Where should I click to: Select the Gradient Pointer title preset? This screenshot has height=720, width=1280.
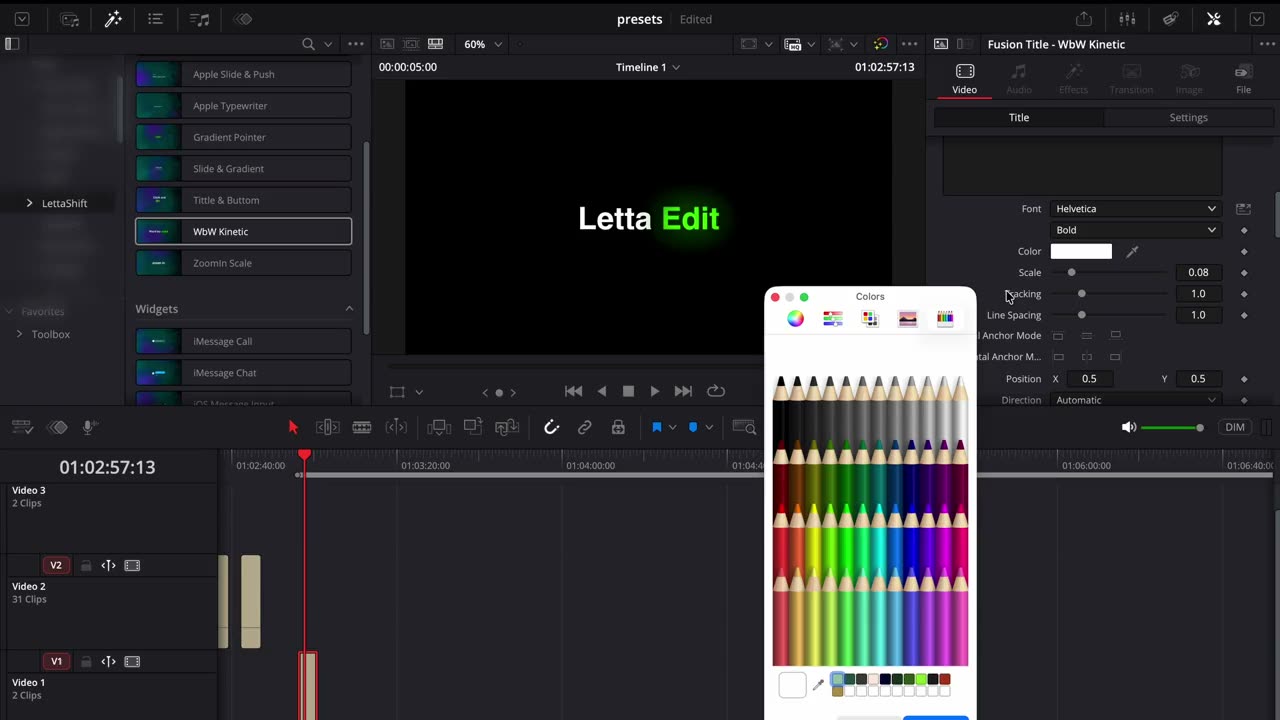(x=243, y=137)
